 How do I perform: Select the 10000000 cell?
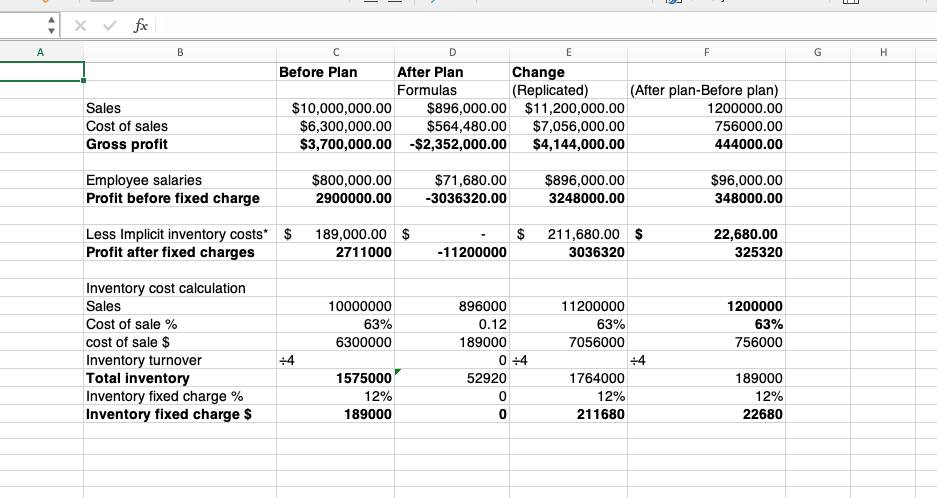point(335,306)
